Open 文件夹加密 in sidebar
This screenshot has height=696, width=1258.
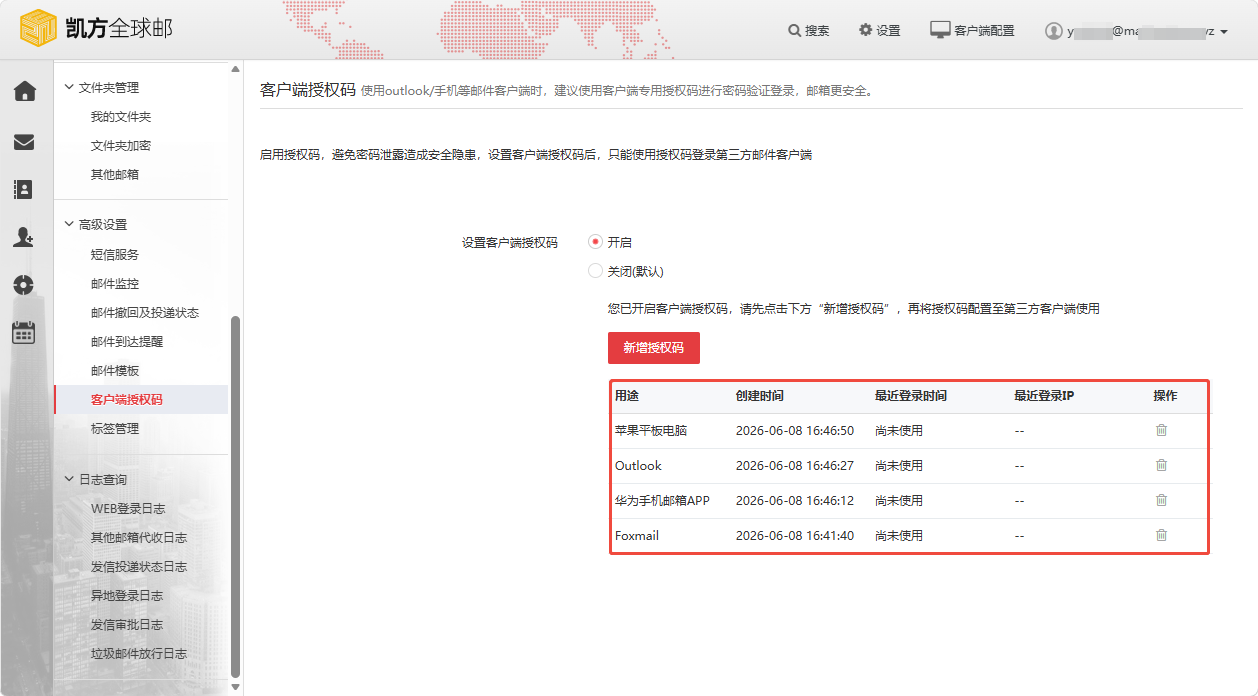[121, 146]
